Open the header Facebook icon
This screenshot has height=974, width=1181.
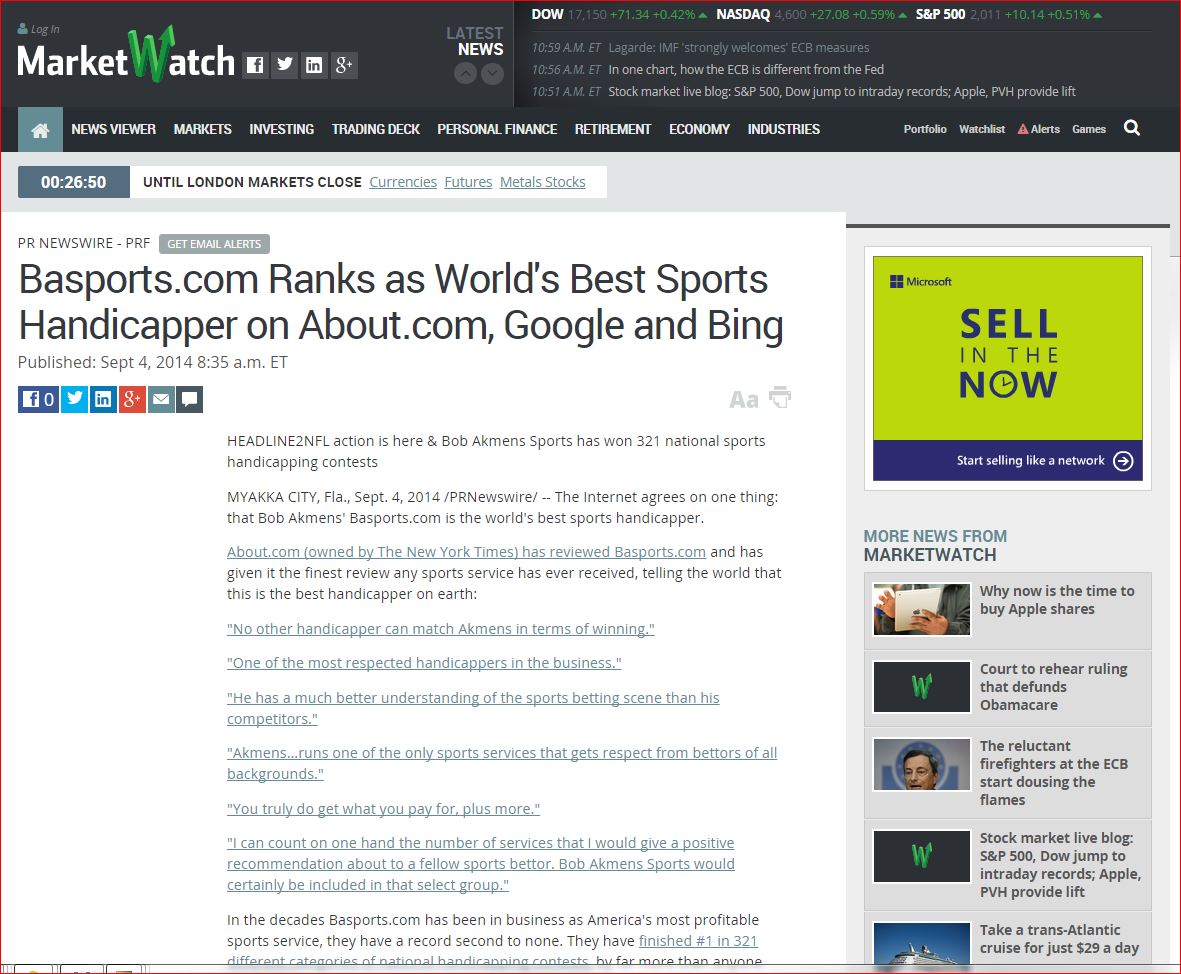255,65
